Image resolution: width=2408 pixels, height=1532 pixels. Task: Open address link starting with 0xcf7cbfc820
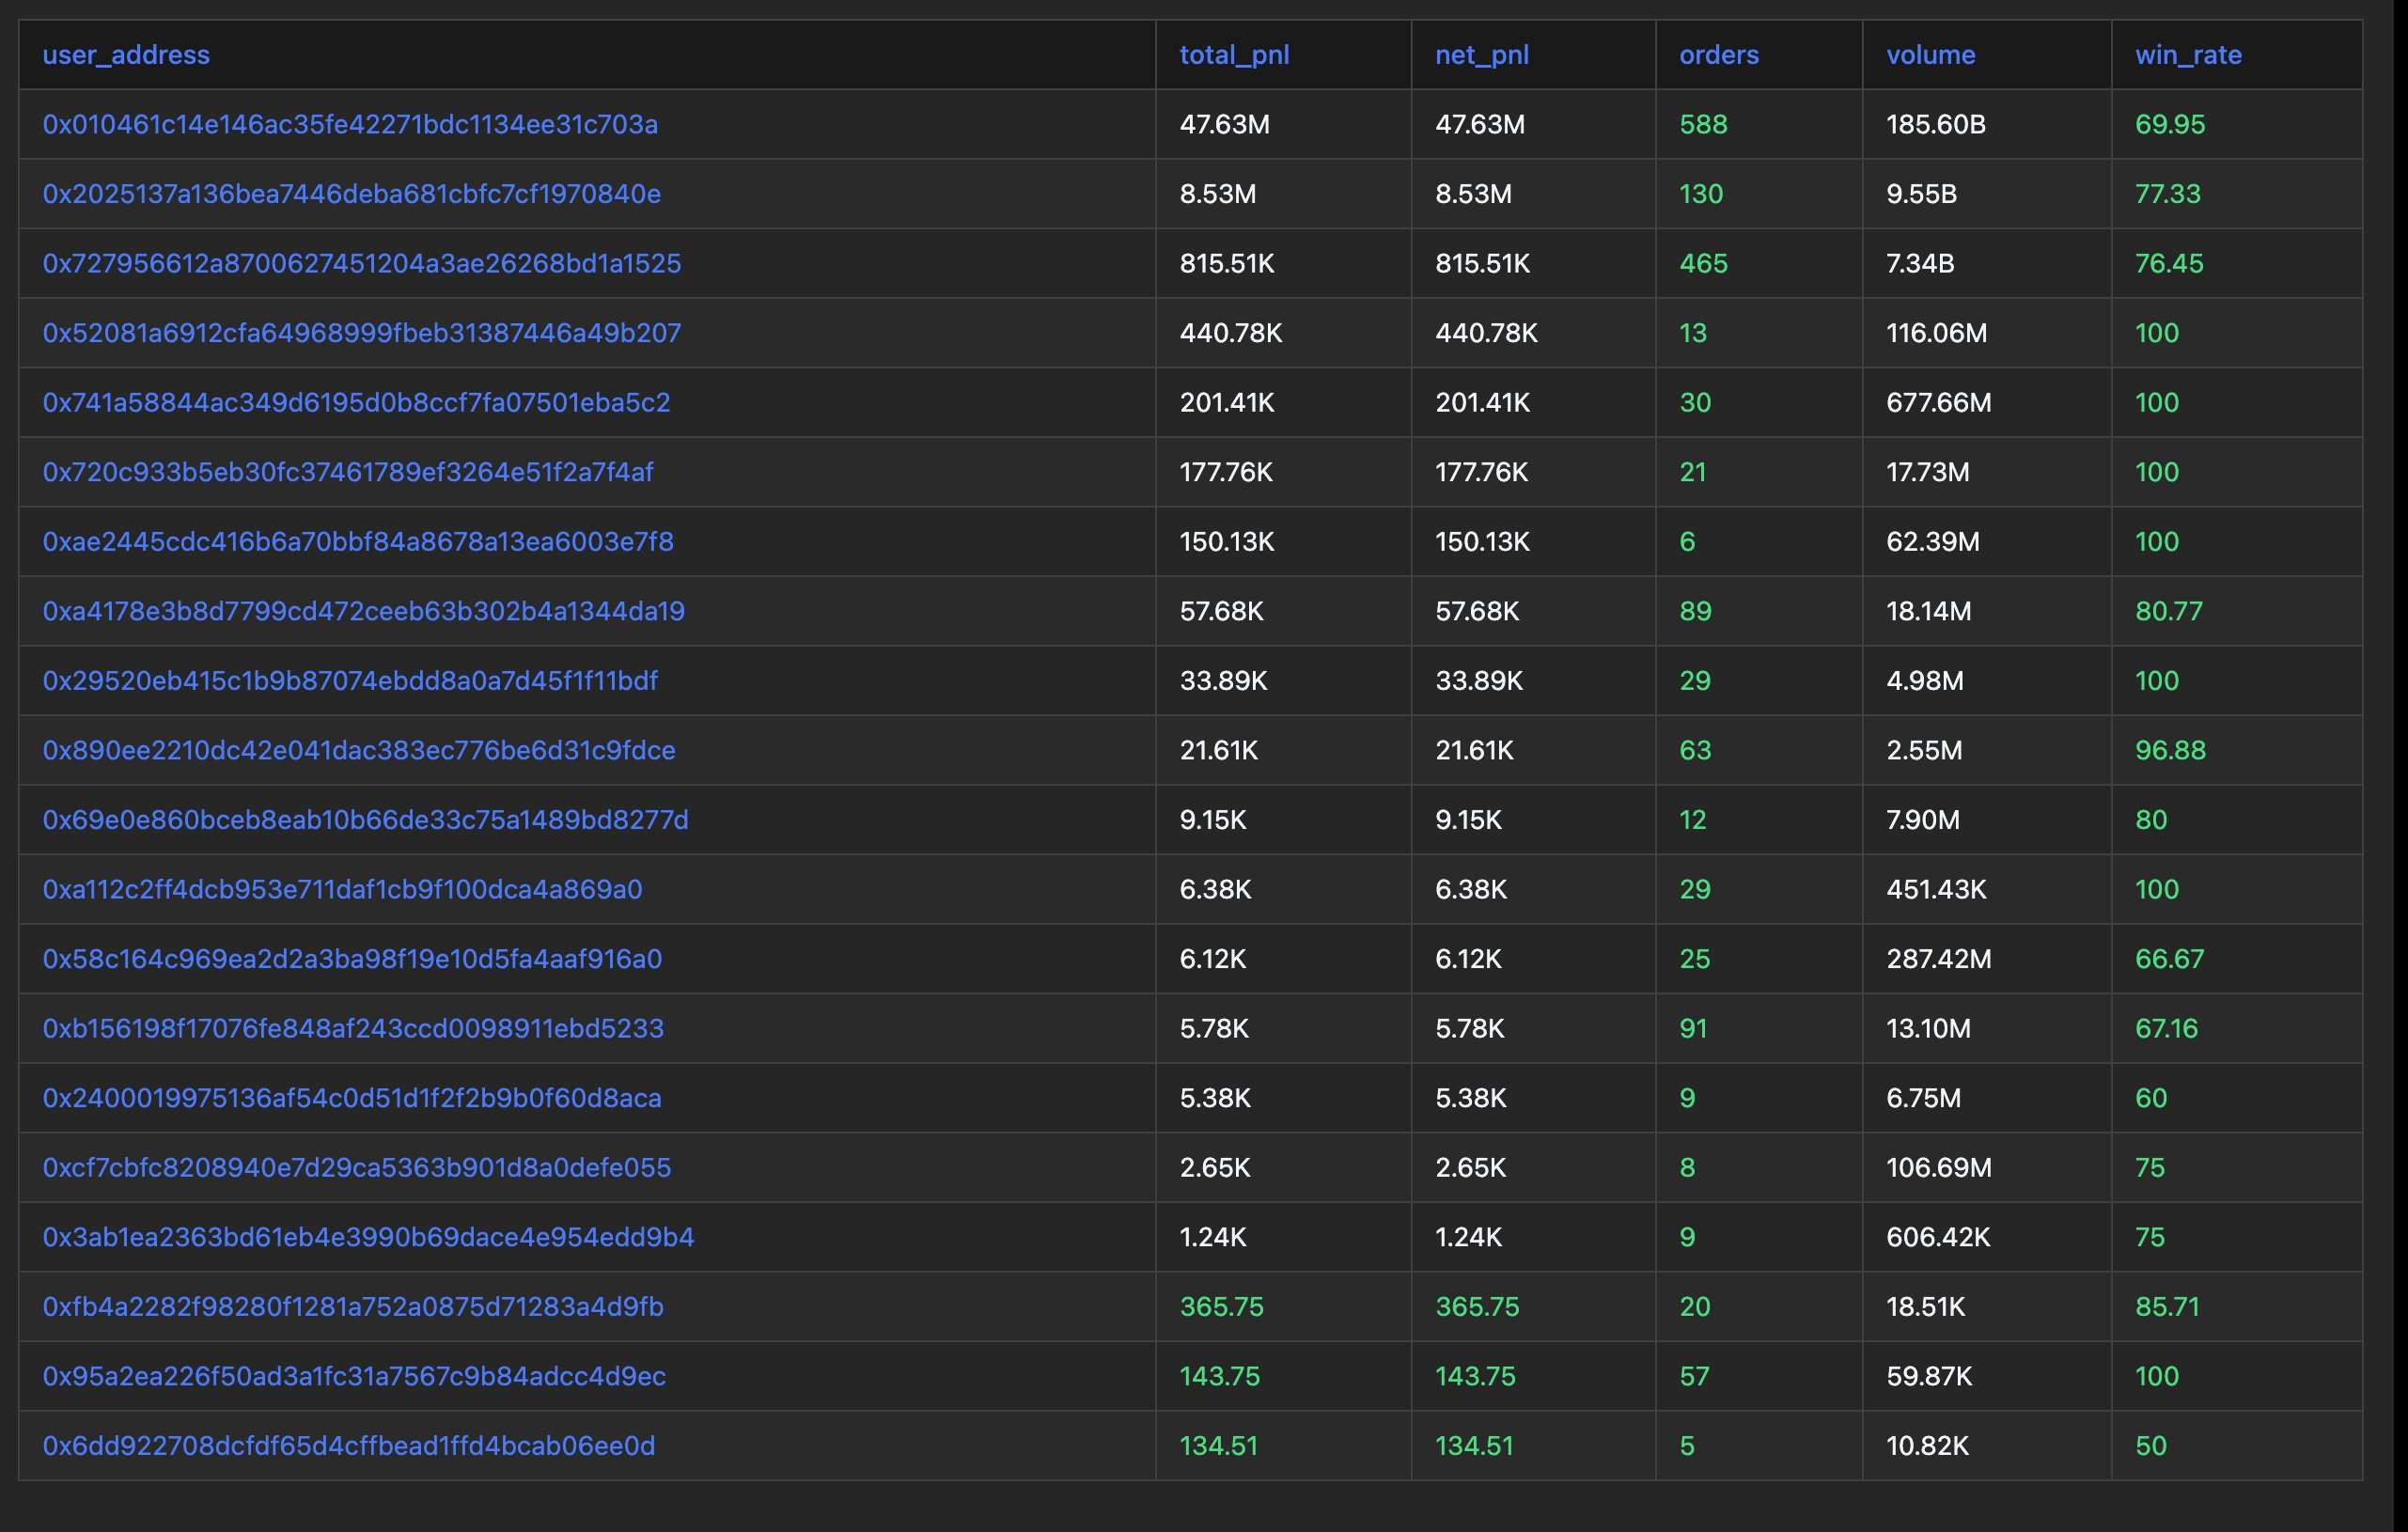pos(356,1167)
